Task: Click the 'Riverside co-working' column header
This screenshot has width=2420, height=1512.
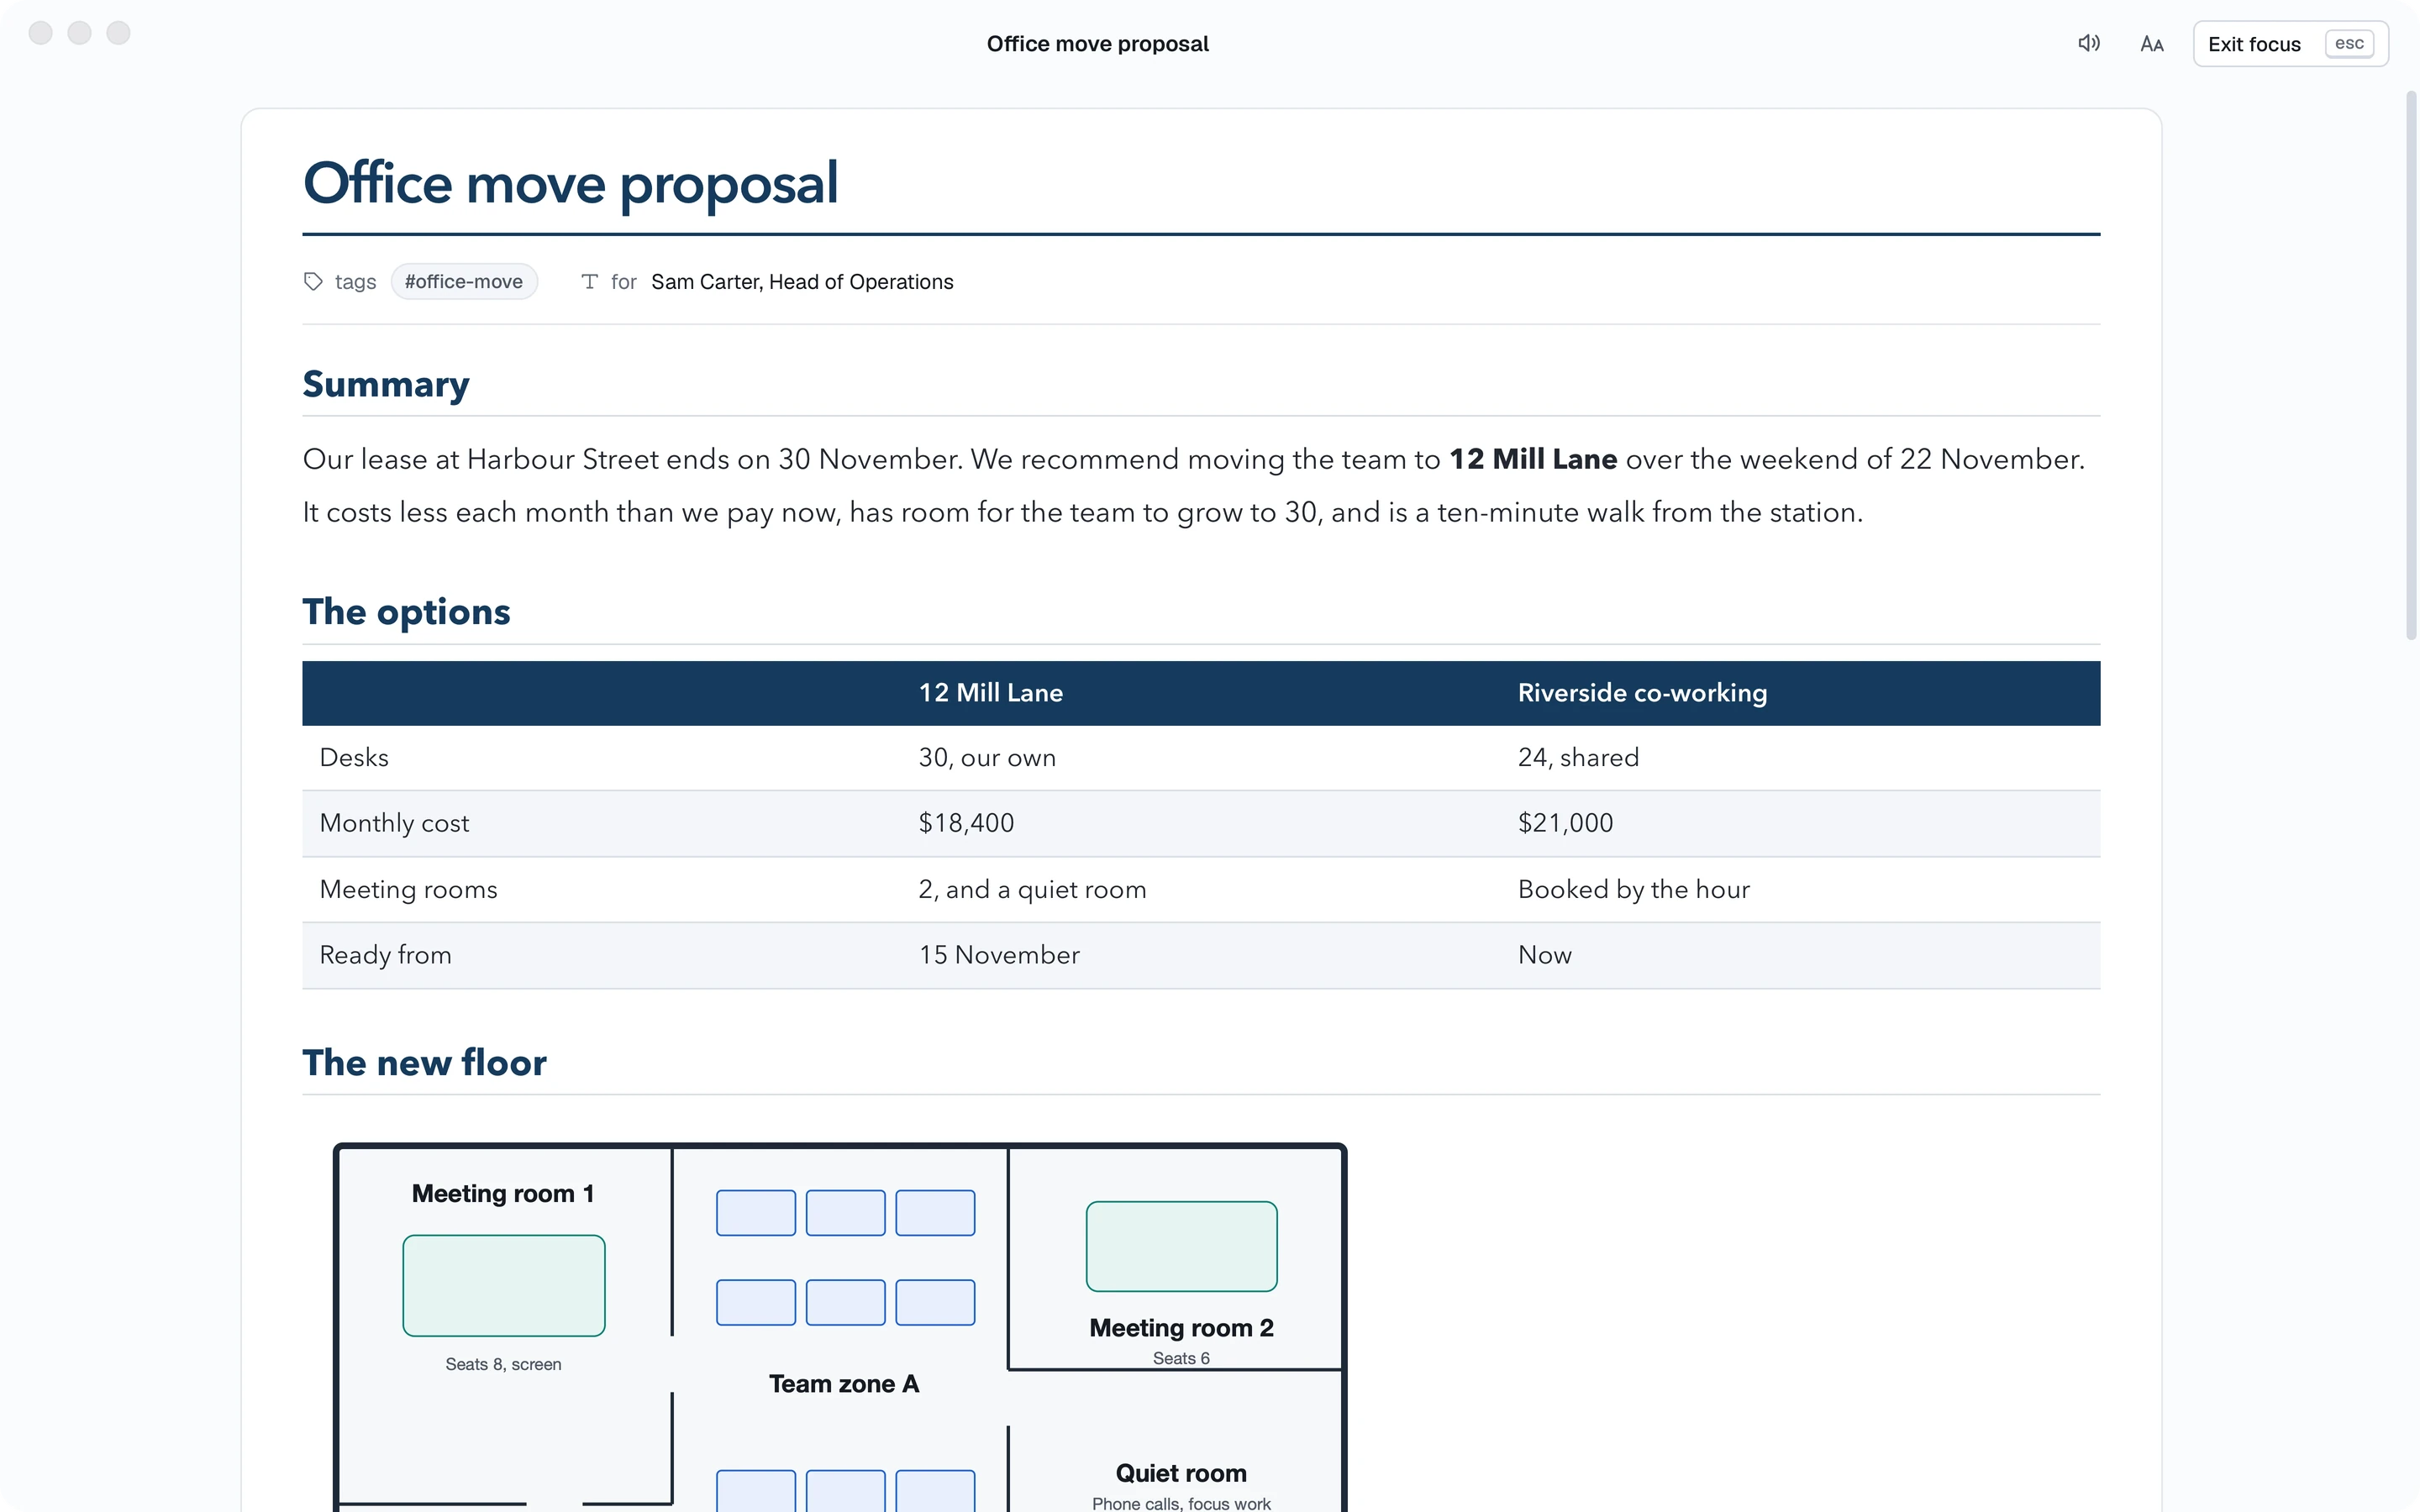Action: coord(1642,693)
